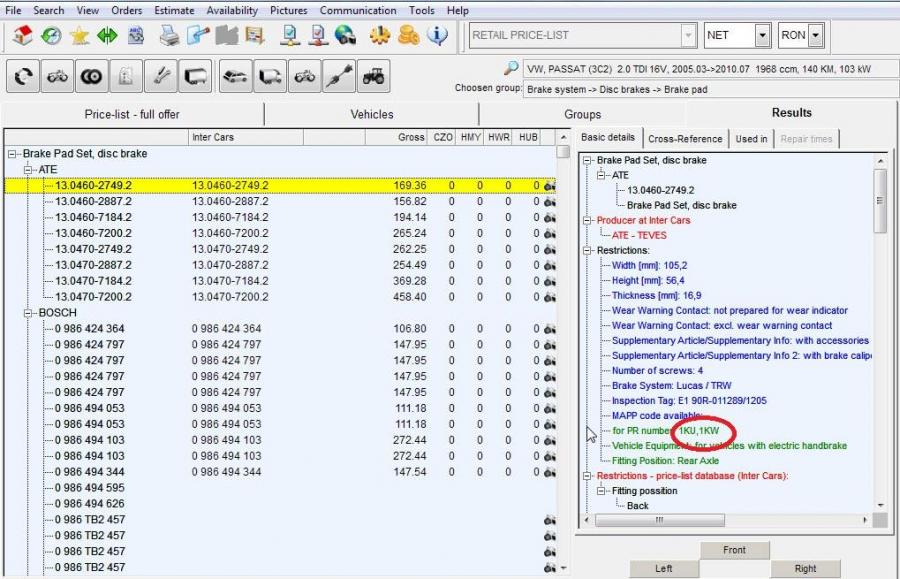Collapse the ATE brand tree node
The height and width of the screenshot is (579, 900).
[x=29, y=170]
